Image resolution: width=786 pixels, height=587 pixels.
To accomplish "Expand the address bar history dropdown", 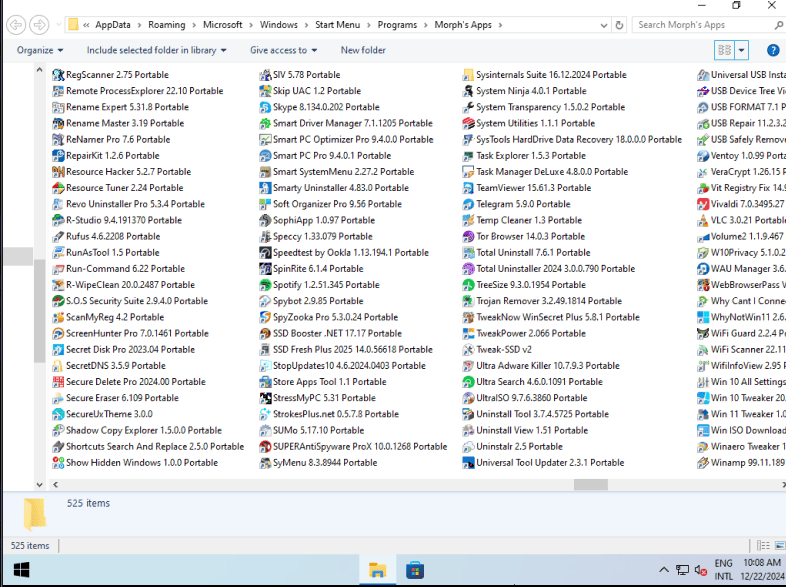I will (x=604, y=25).
